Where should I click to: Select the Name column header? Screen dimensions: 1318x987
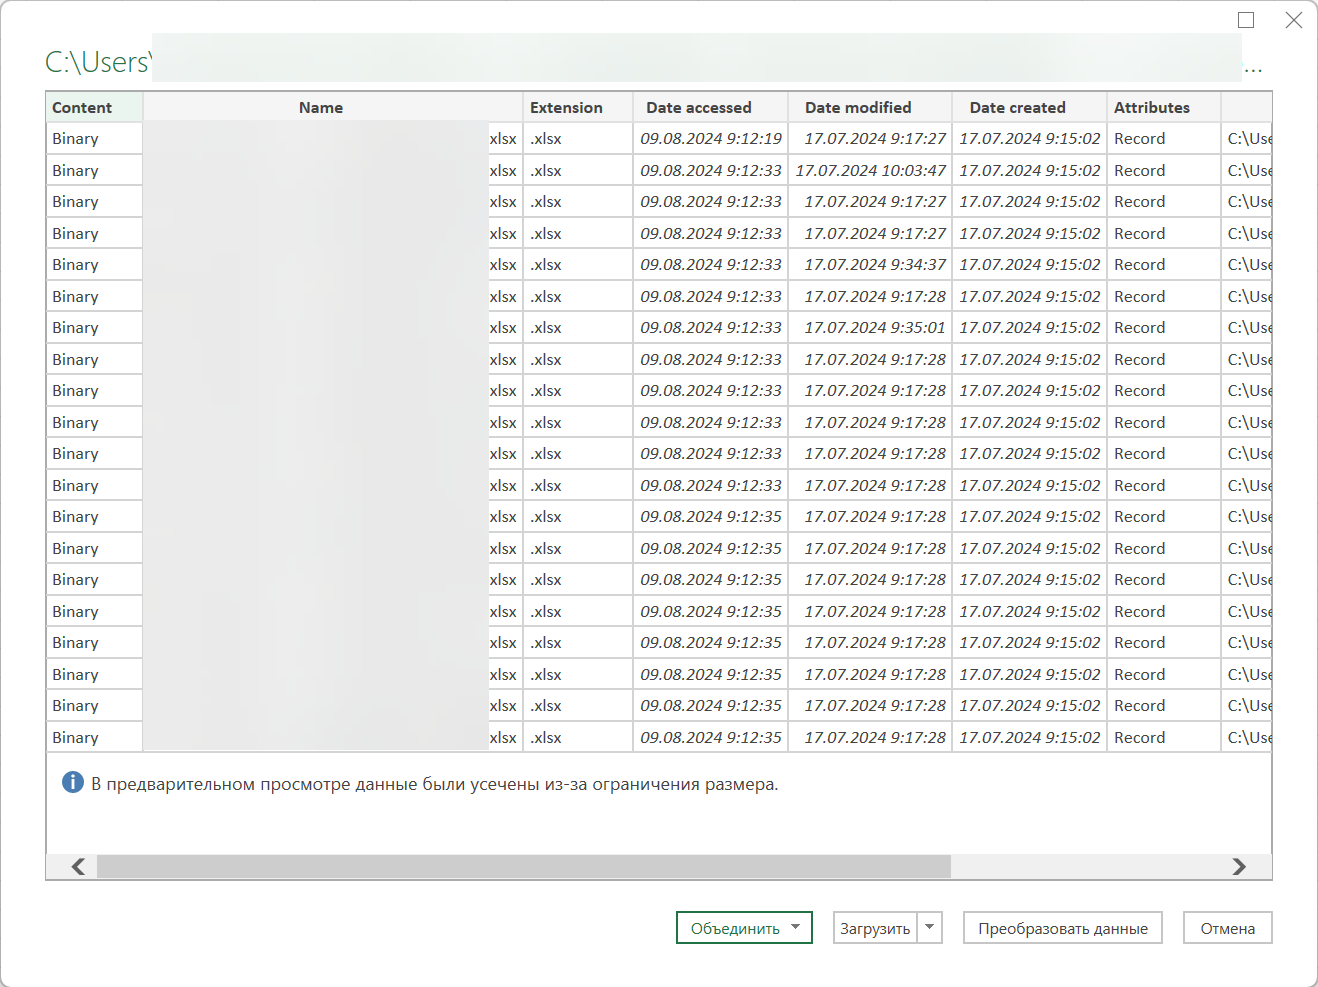point(321,107)
